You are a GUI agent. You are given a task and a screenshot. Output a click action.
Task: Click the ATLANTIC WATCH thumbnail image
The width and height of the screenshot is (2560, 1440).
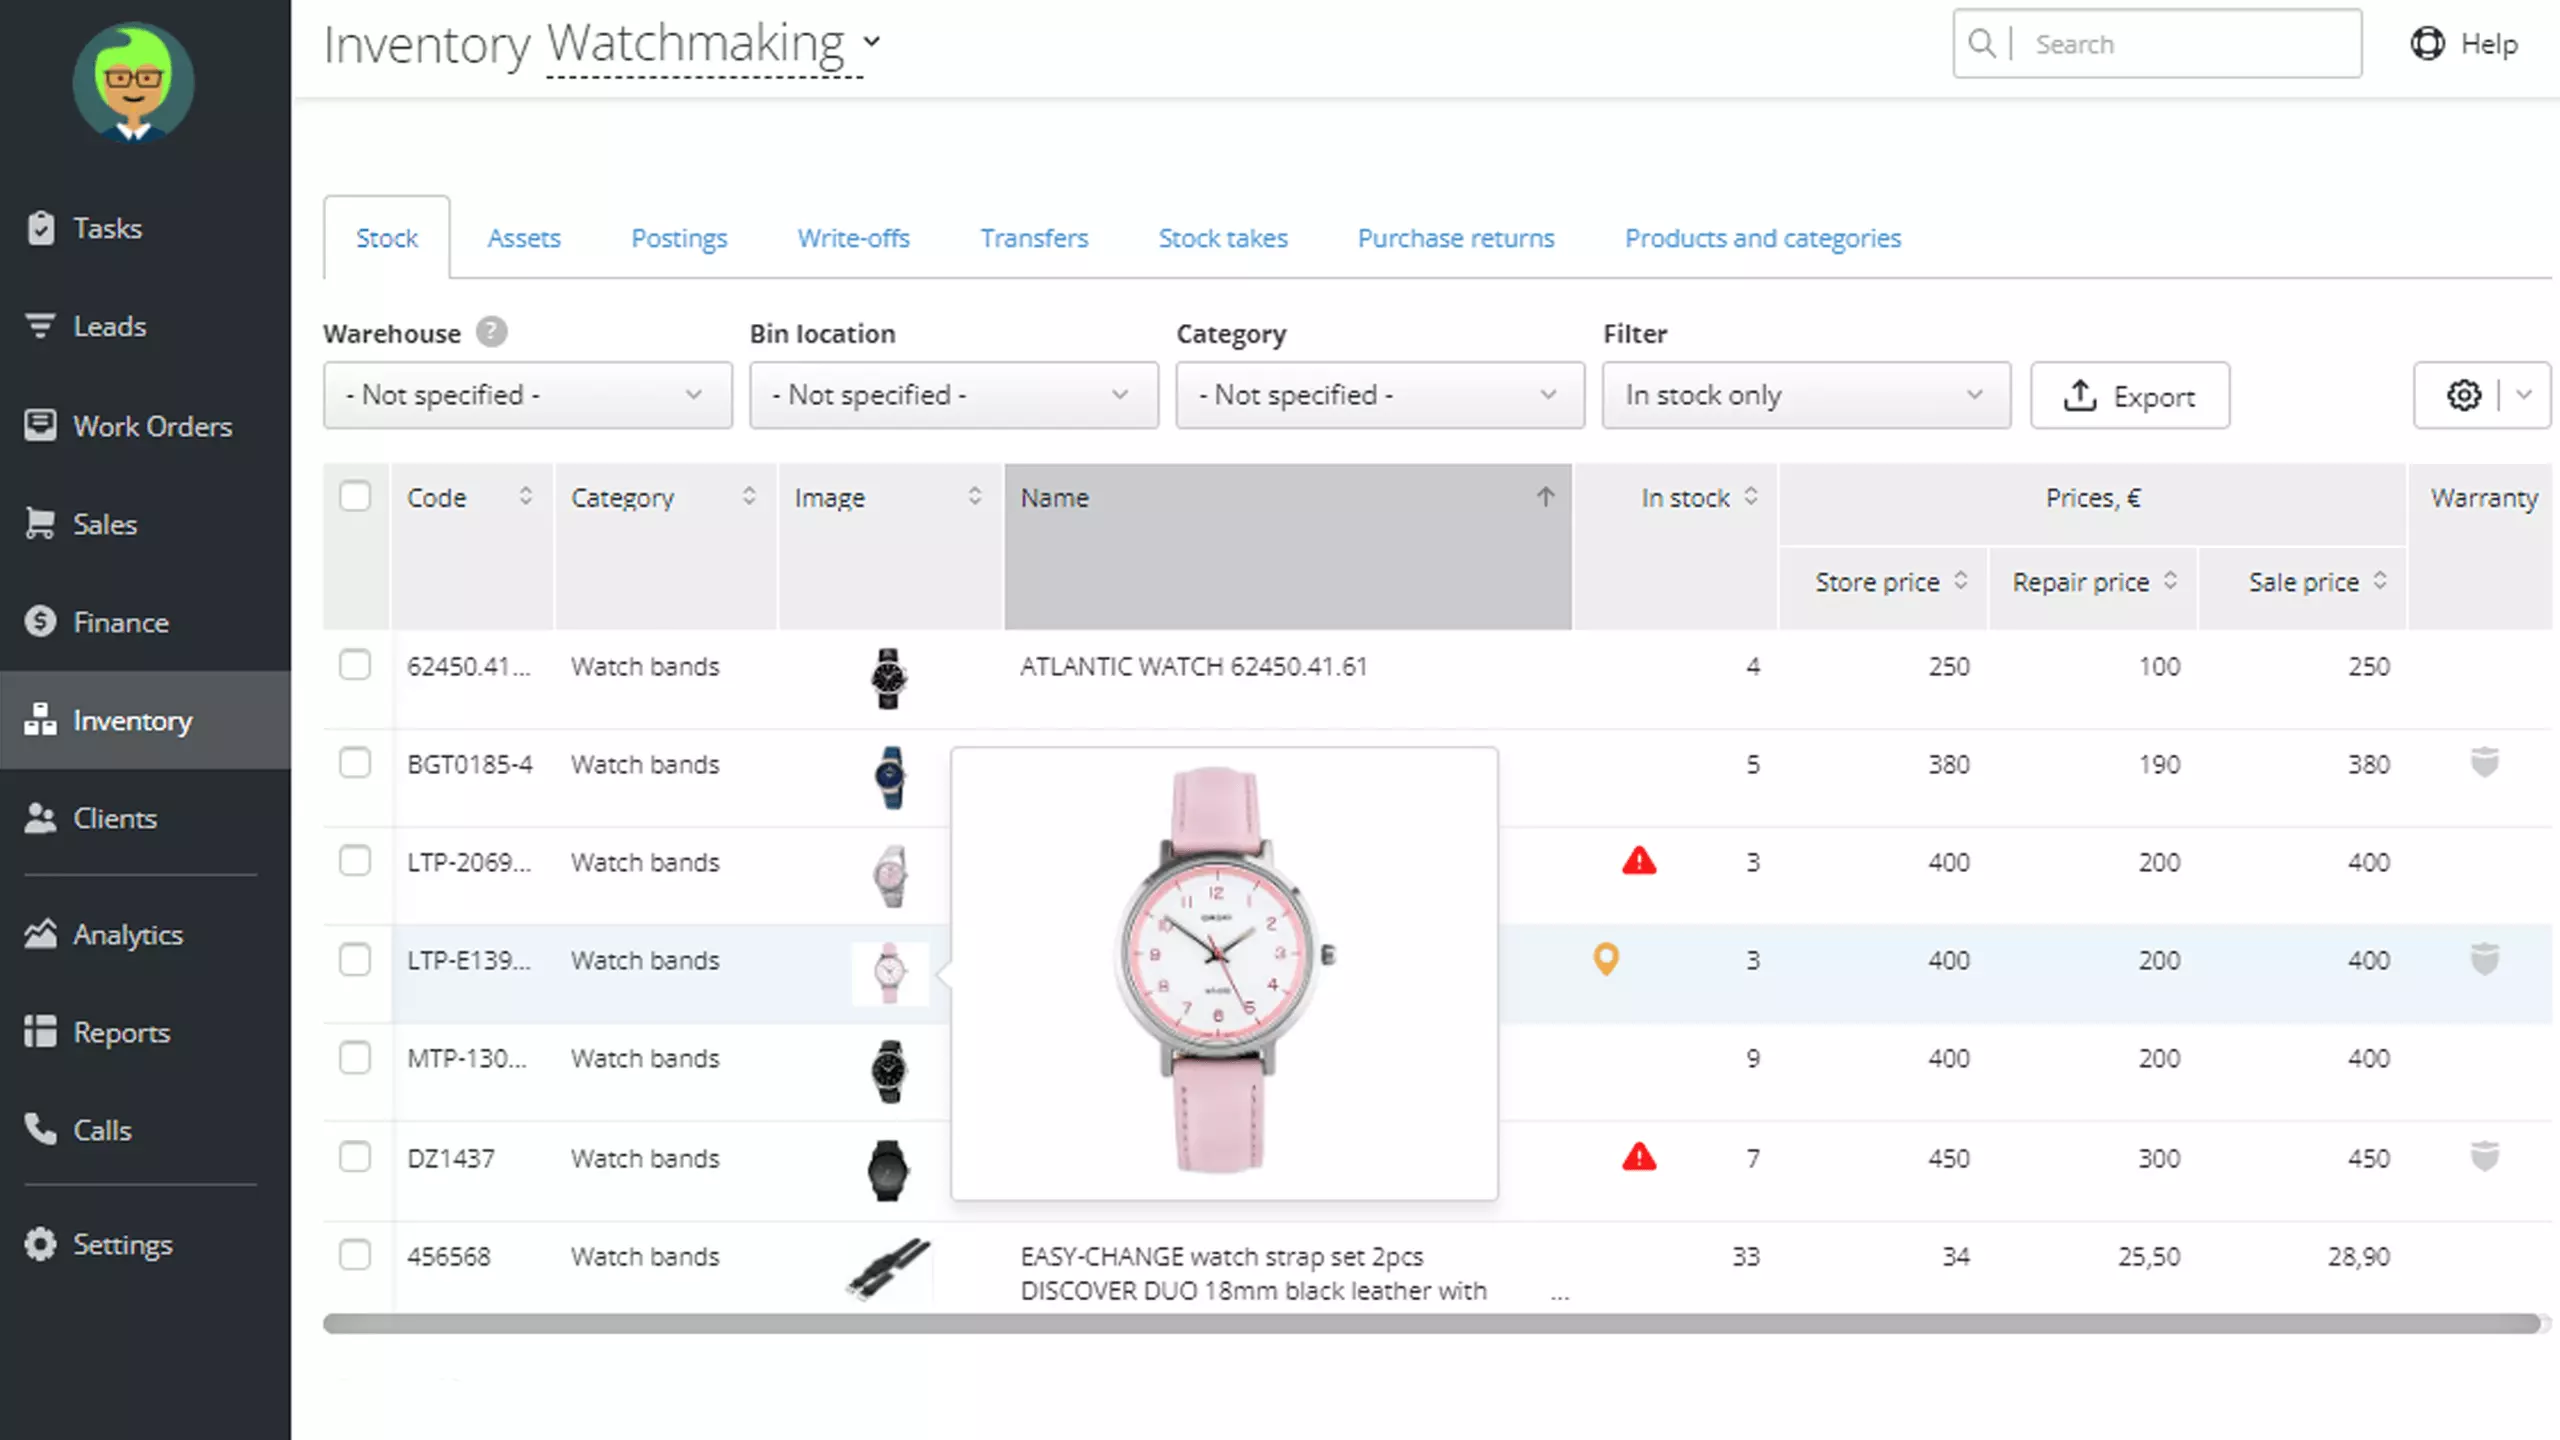(x=888, y=678)
